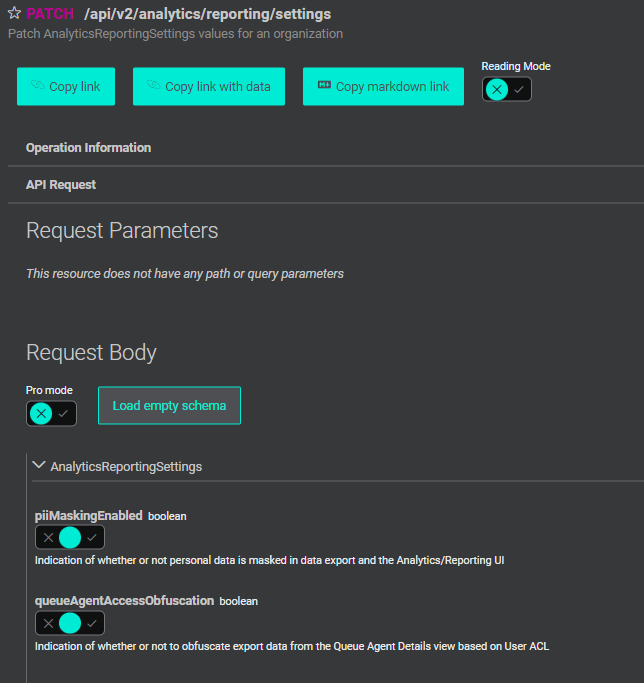Click the markdown icon on Copy markdown link
Image resolution: width=644 pixels, height=683 pixels.
324,86
